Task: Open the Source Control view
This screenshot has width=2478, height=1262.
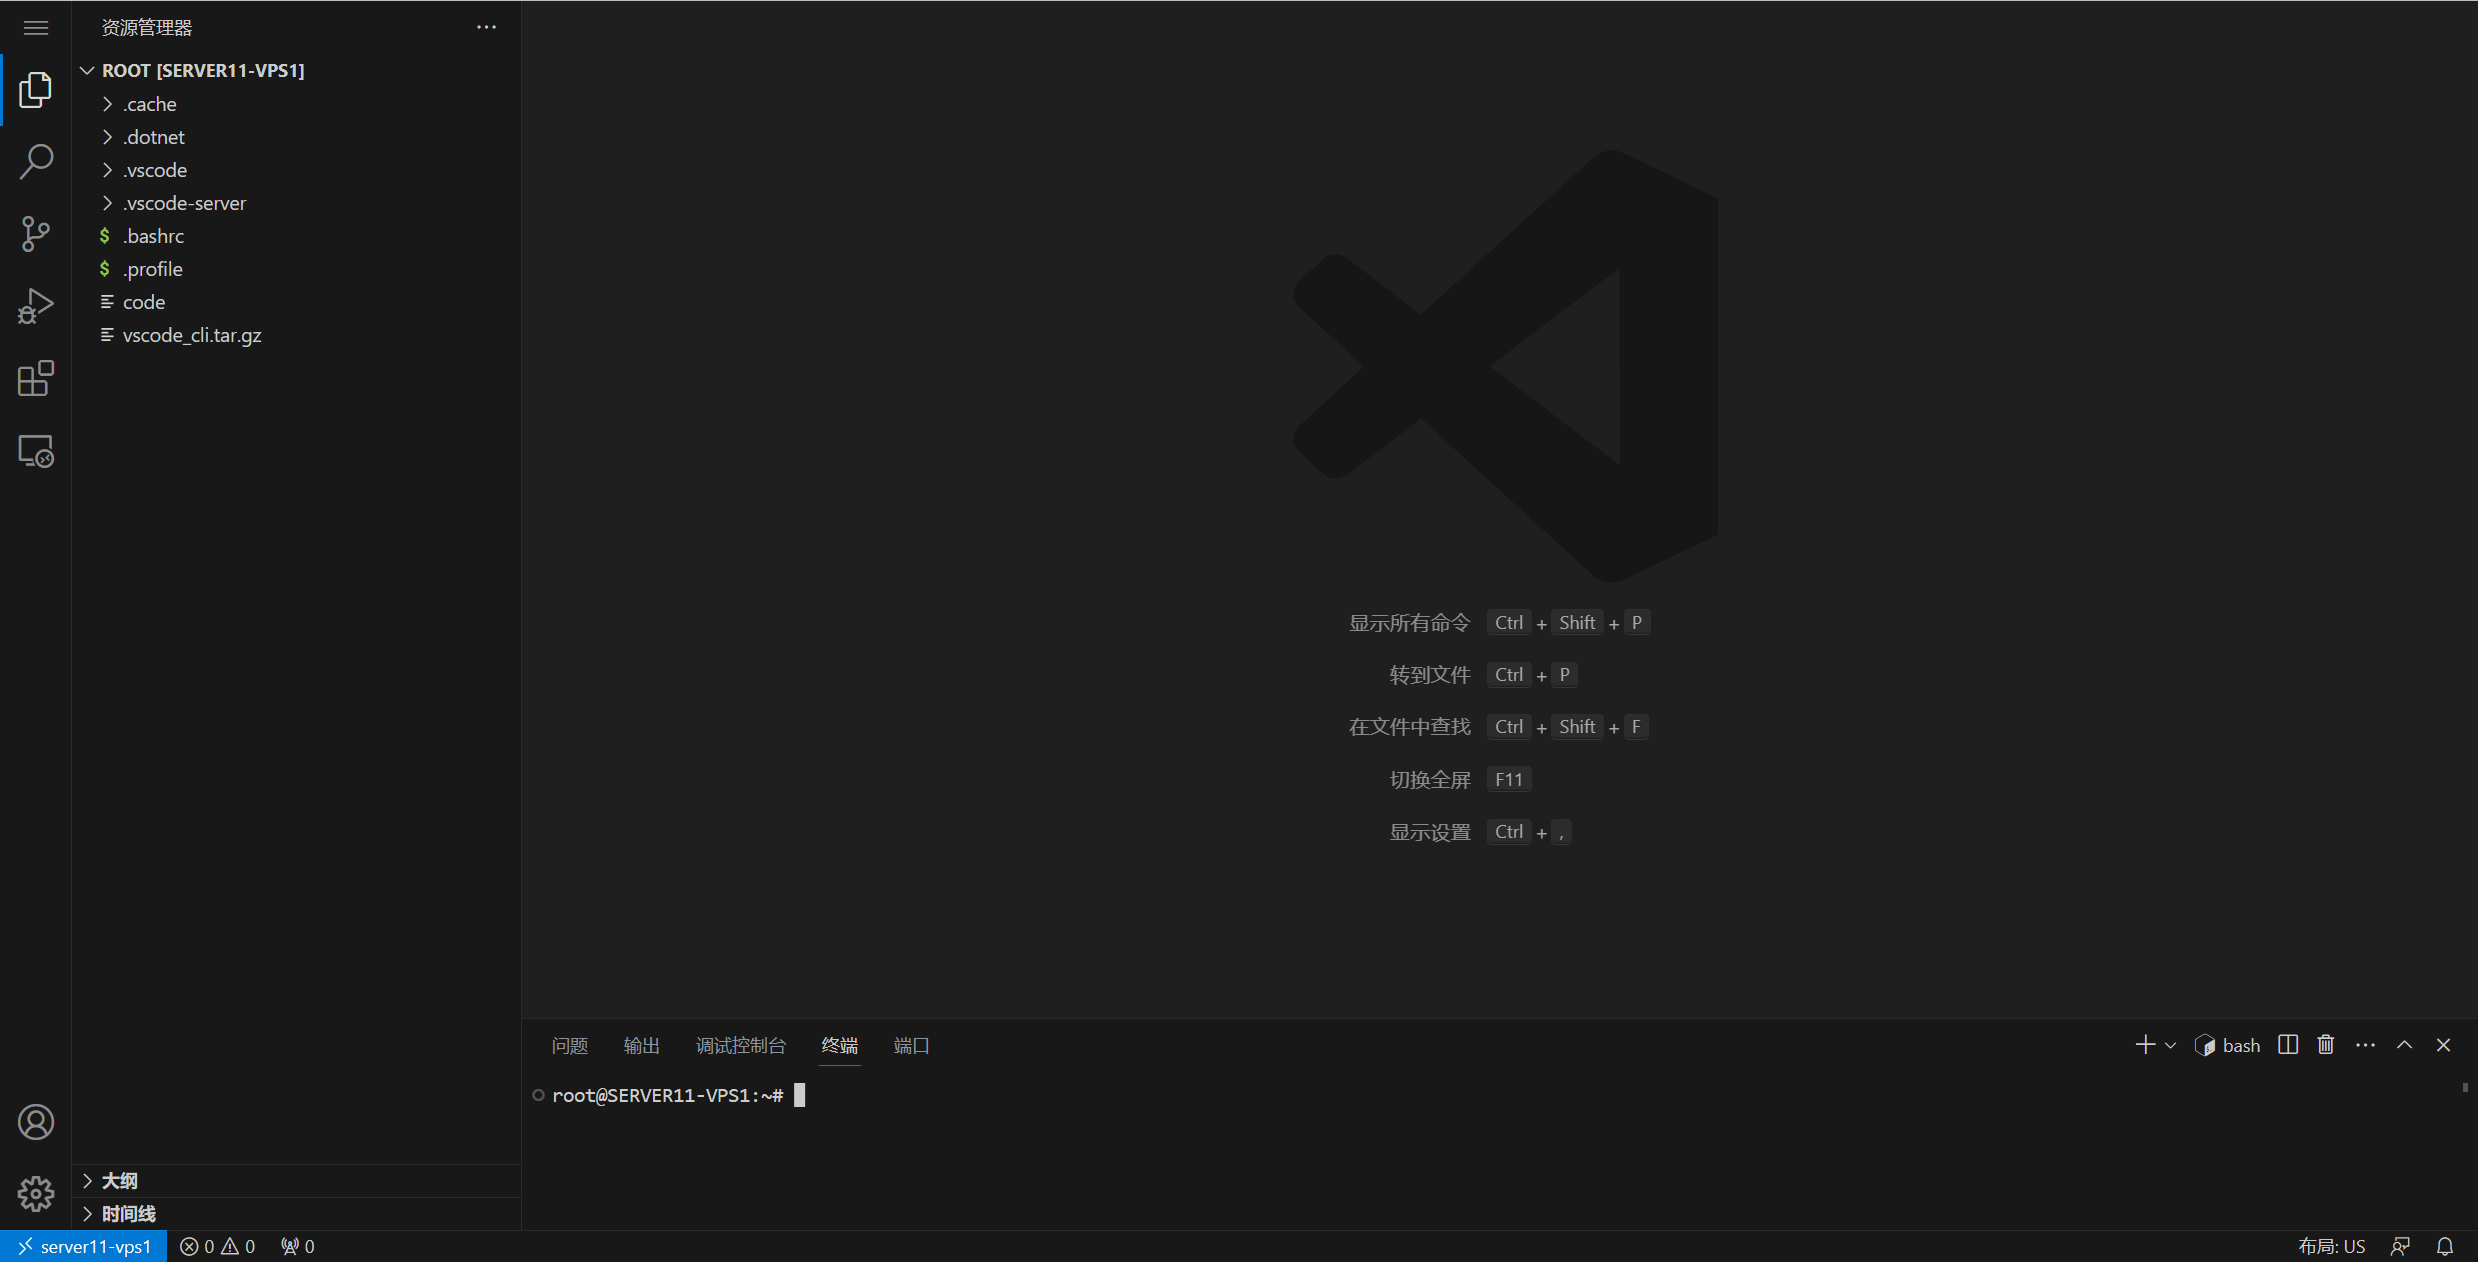Action: click(35, 233)
